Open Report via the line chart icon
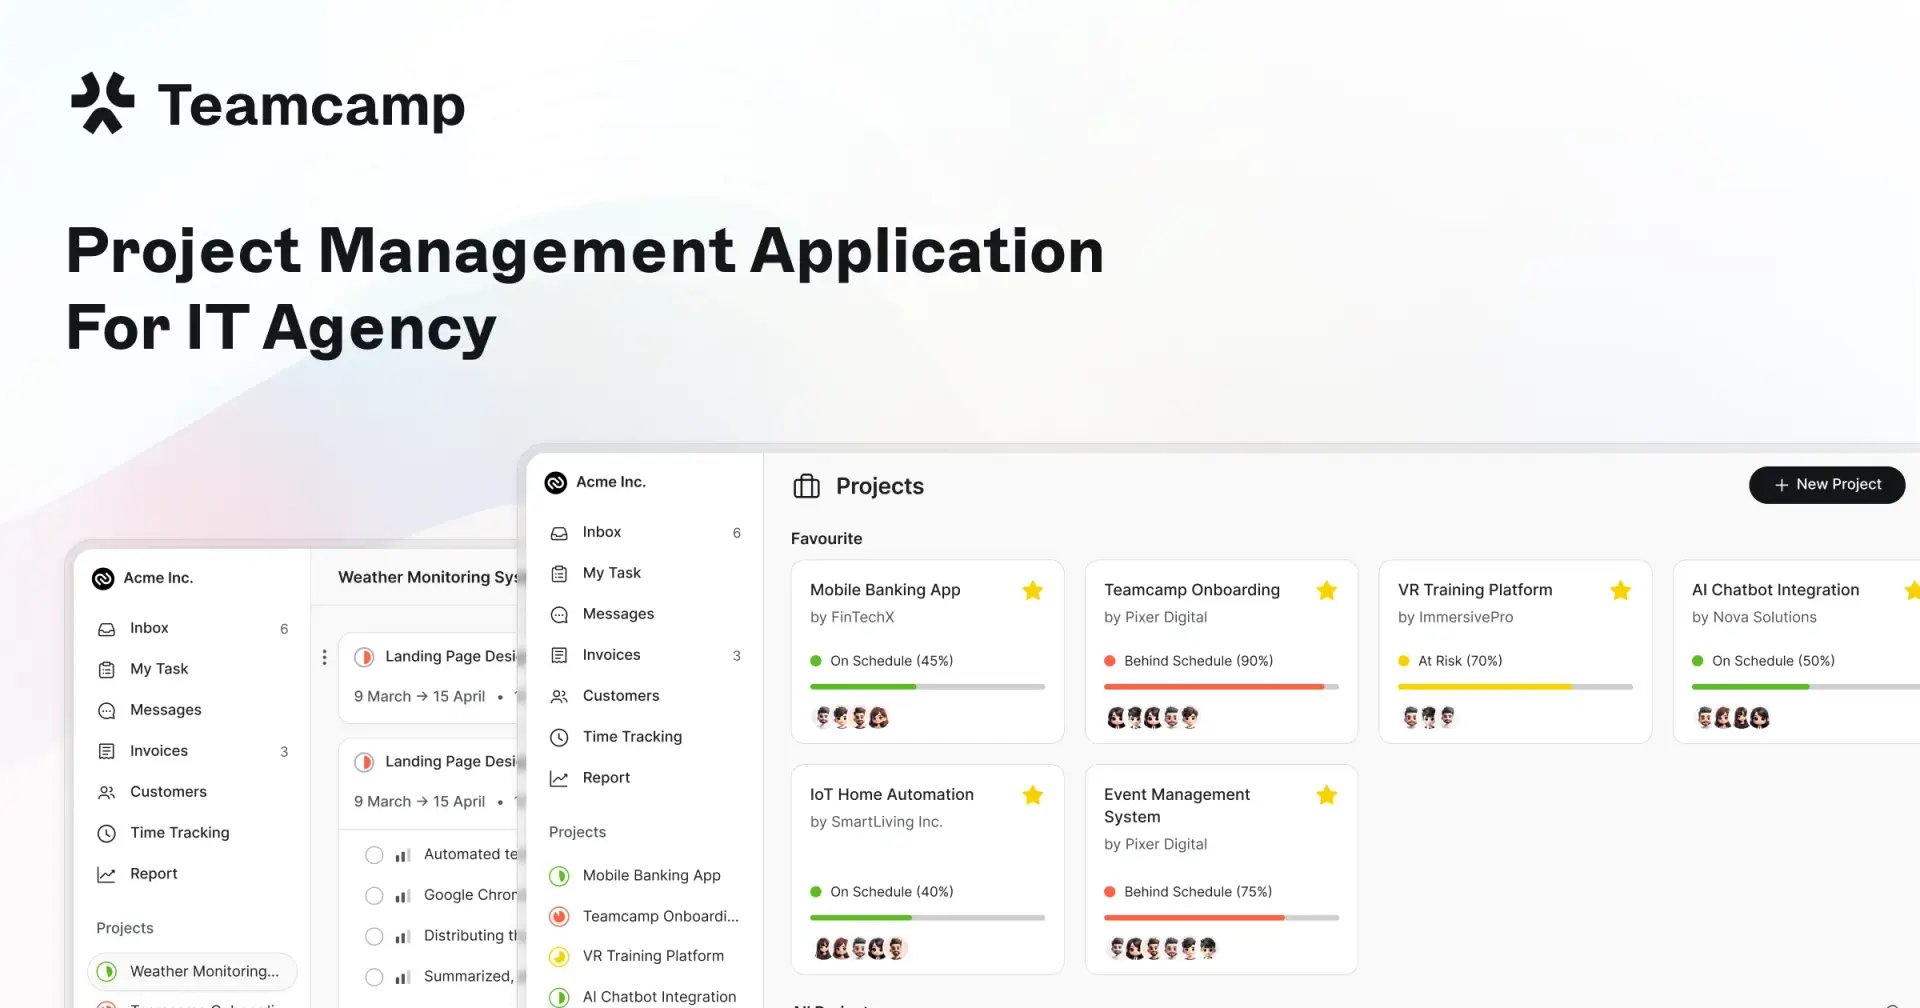This screenshot has width=1920, height=1008. pos(558,777)
